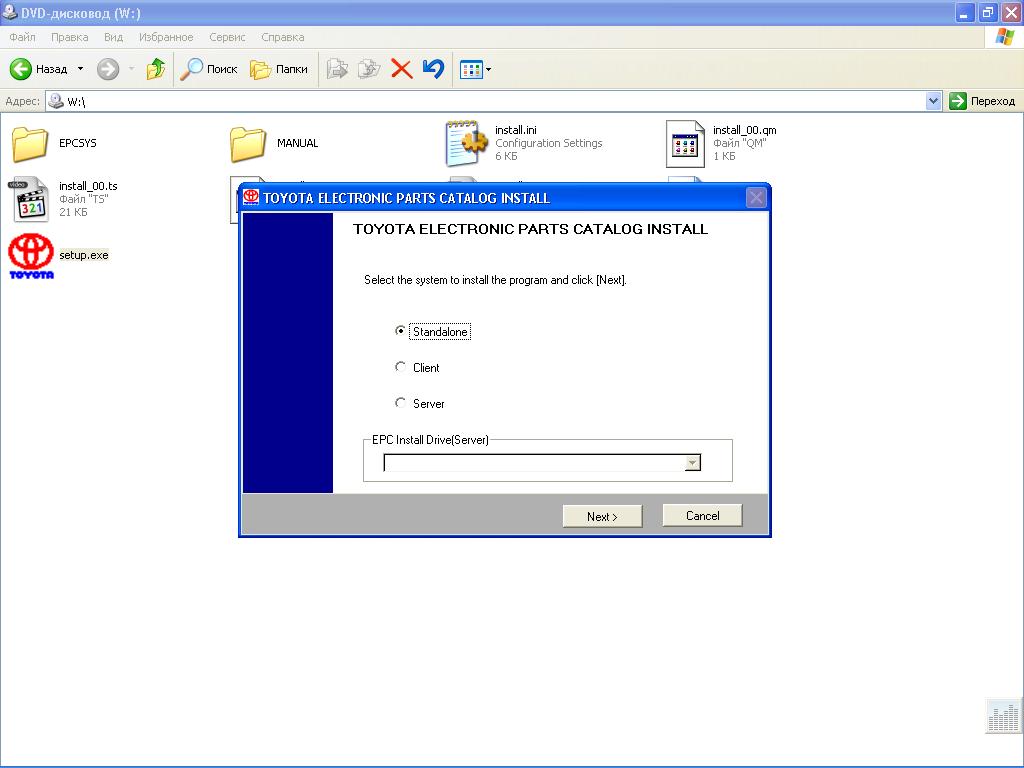Select the EPCSYS folder icon

click(x=30, y=144)
